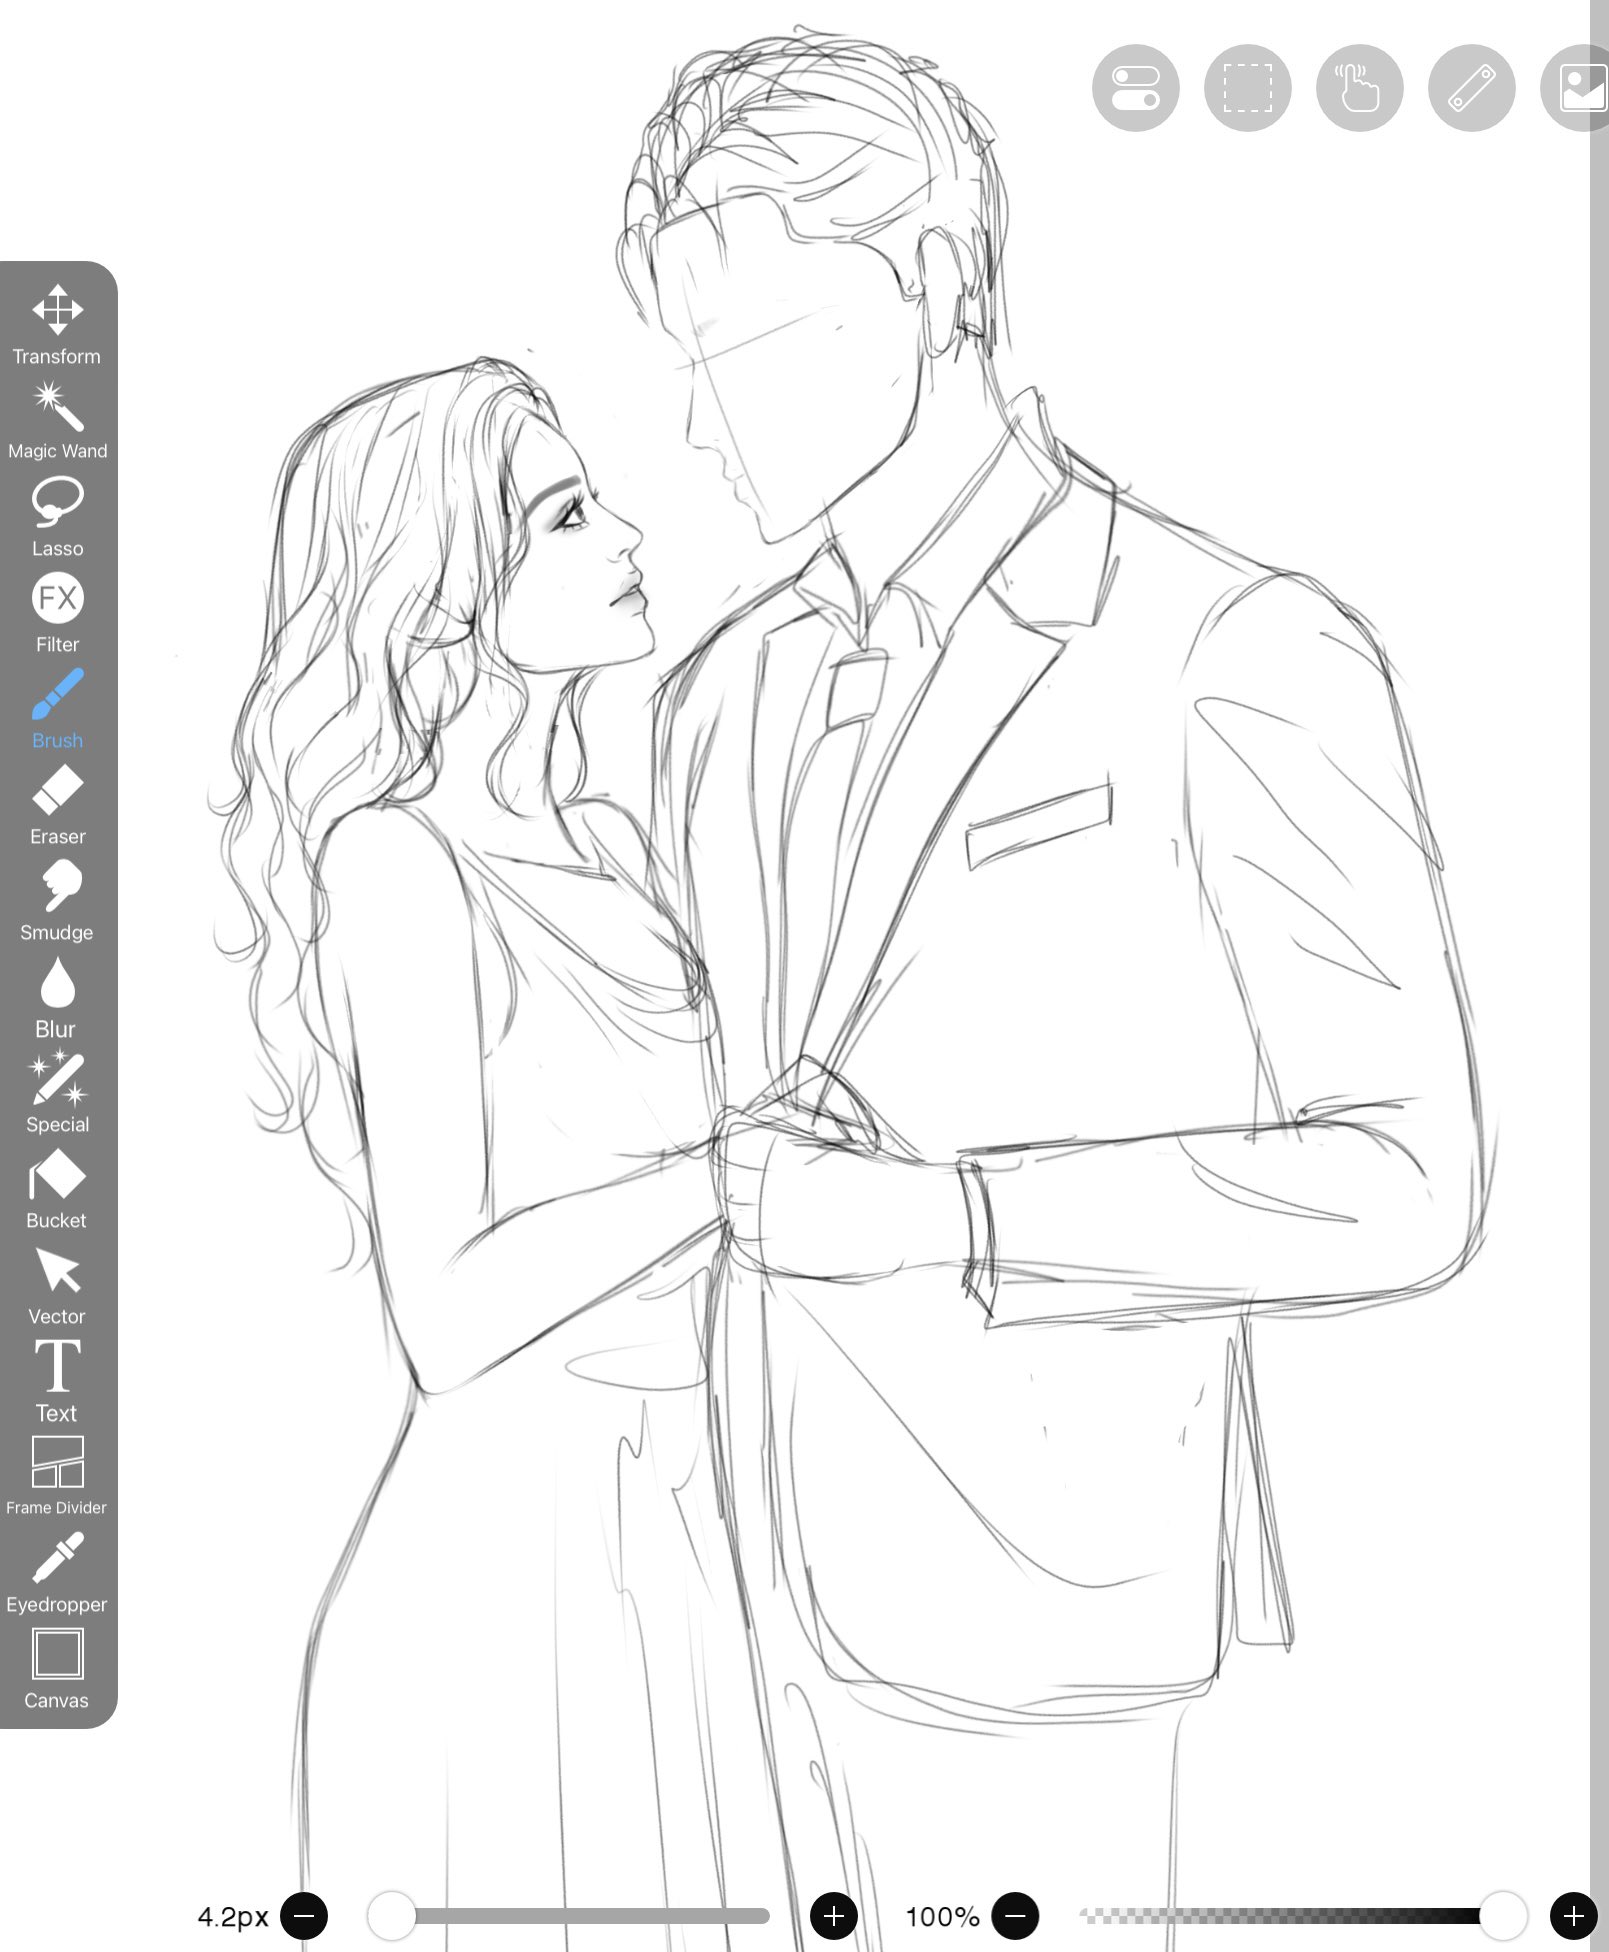Click the brush thickness slider track
Screen dimensions: 1609x1952
point(568,1916)
